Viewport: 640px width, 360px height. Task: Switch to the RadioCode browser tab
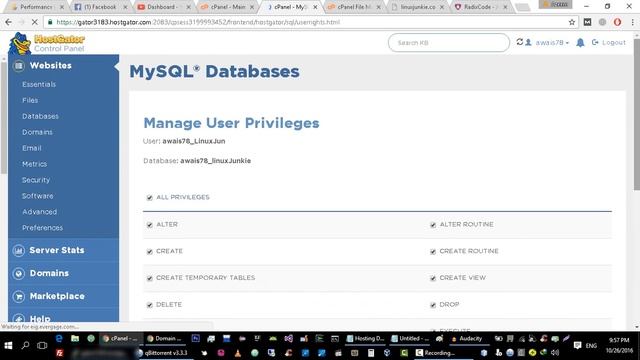click(x=481, y=7)
